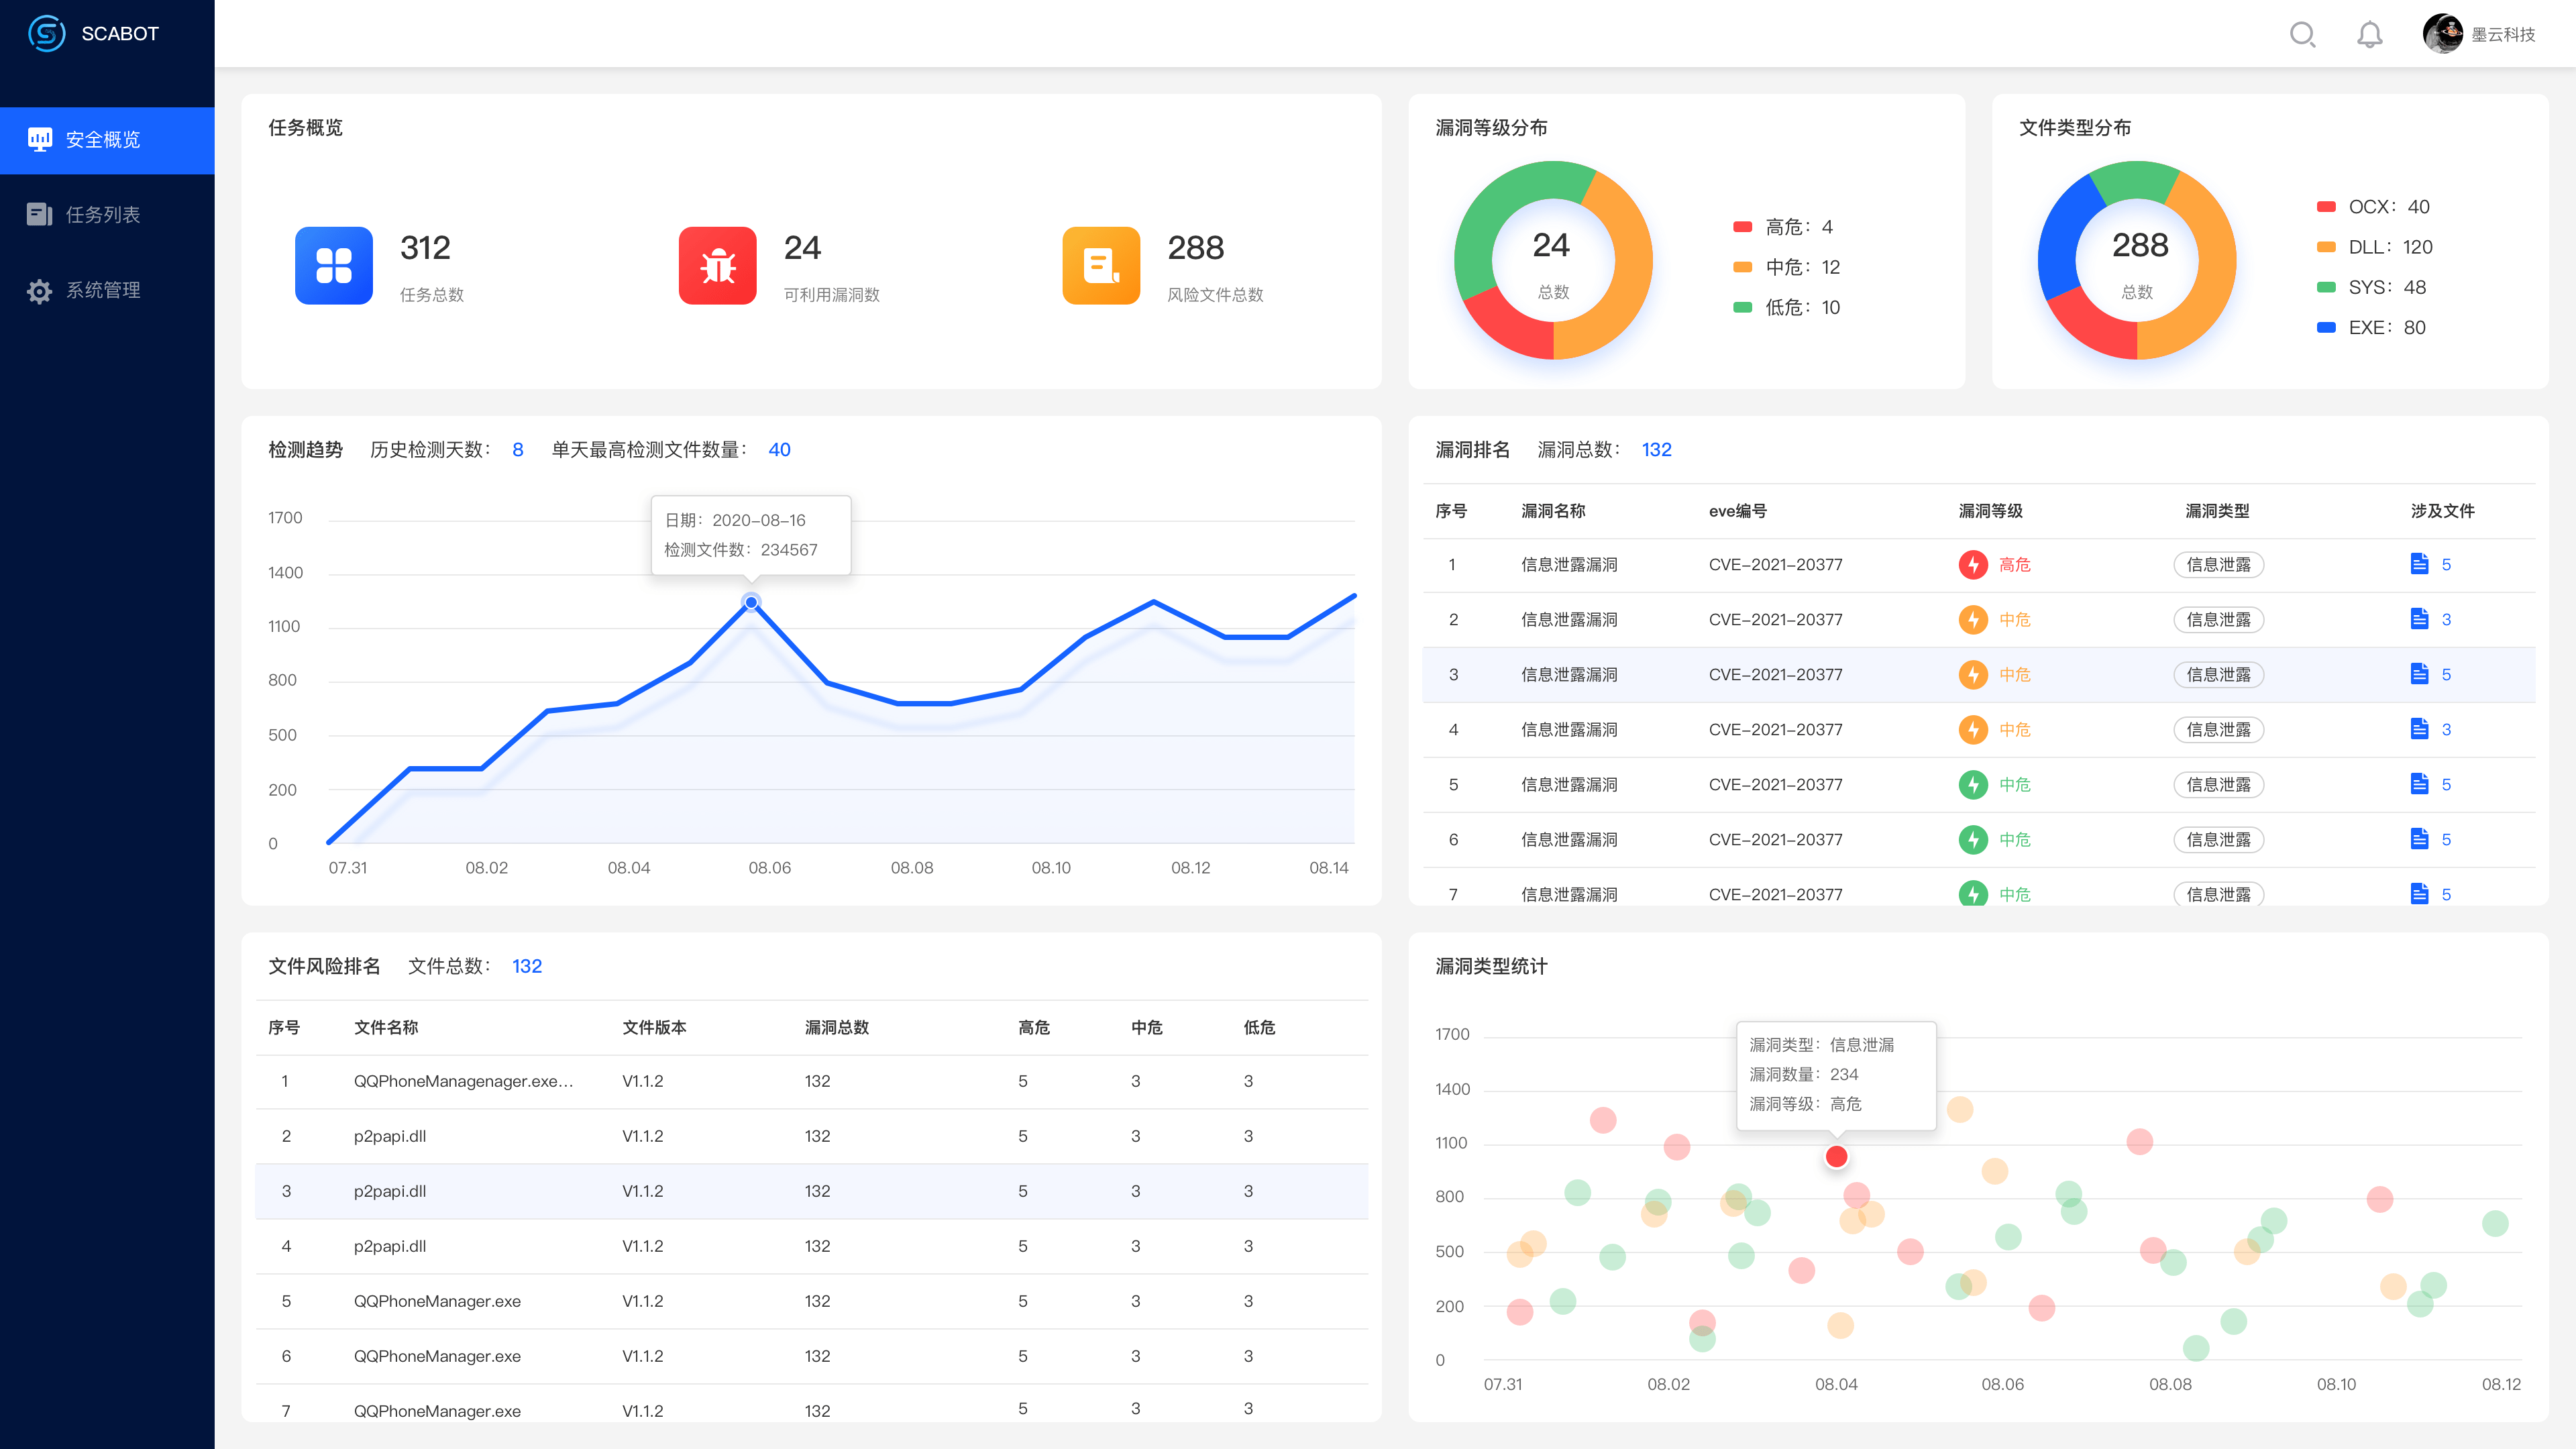
Task: Open the notification bell
Action: pos(2369,35)
